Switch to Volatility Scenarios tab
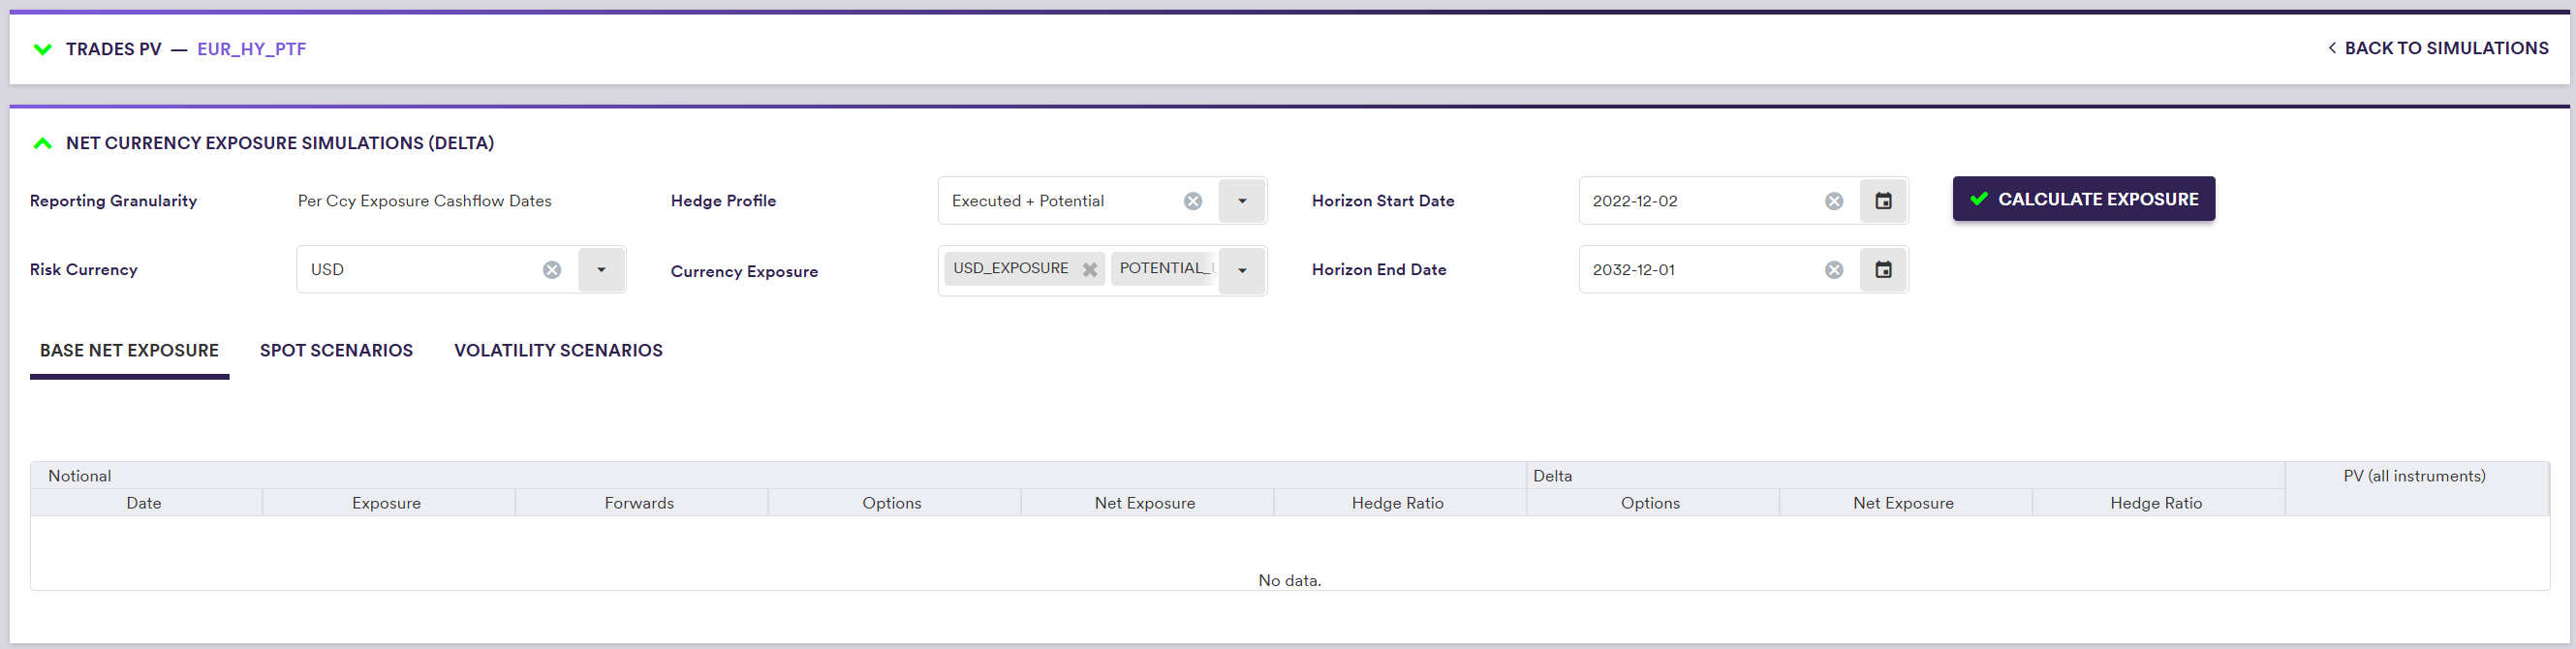2576x649 pixels. 558,350
